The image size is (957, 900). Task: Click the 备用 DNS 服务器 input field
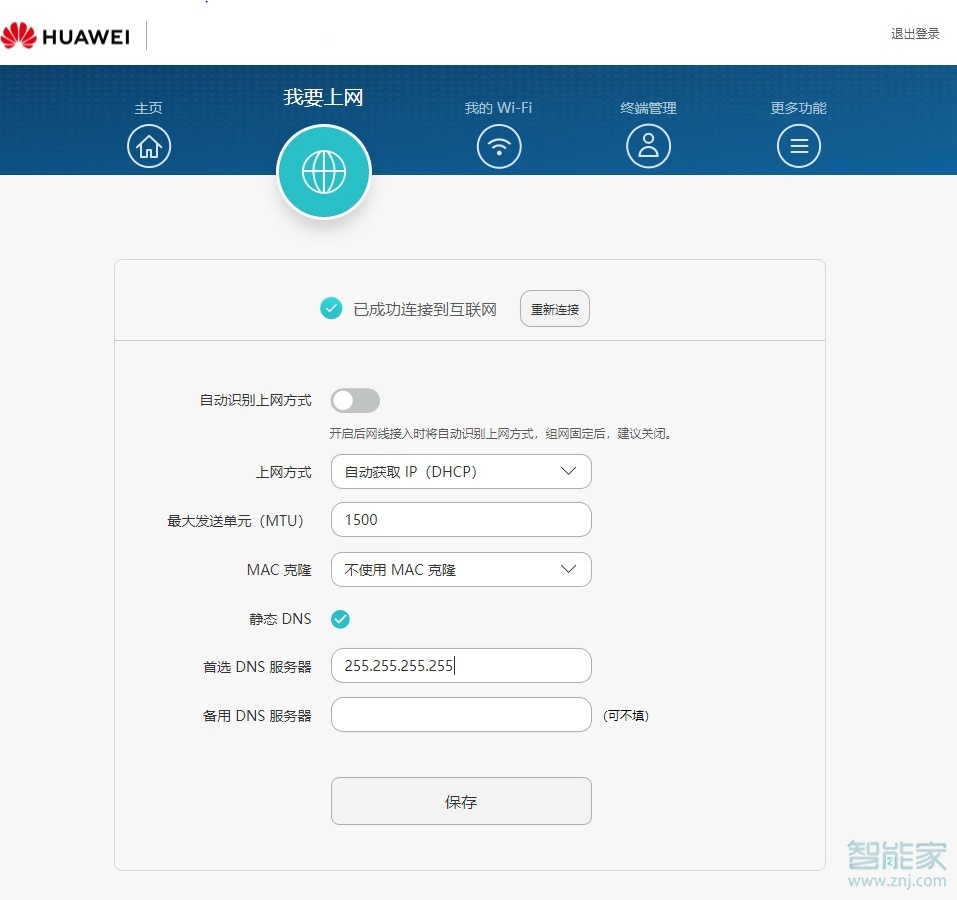[x=460, y=714]
